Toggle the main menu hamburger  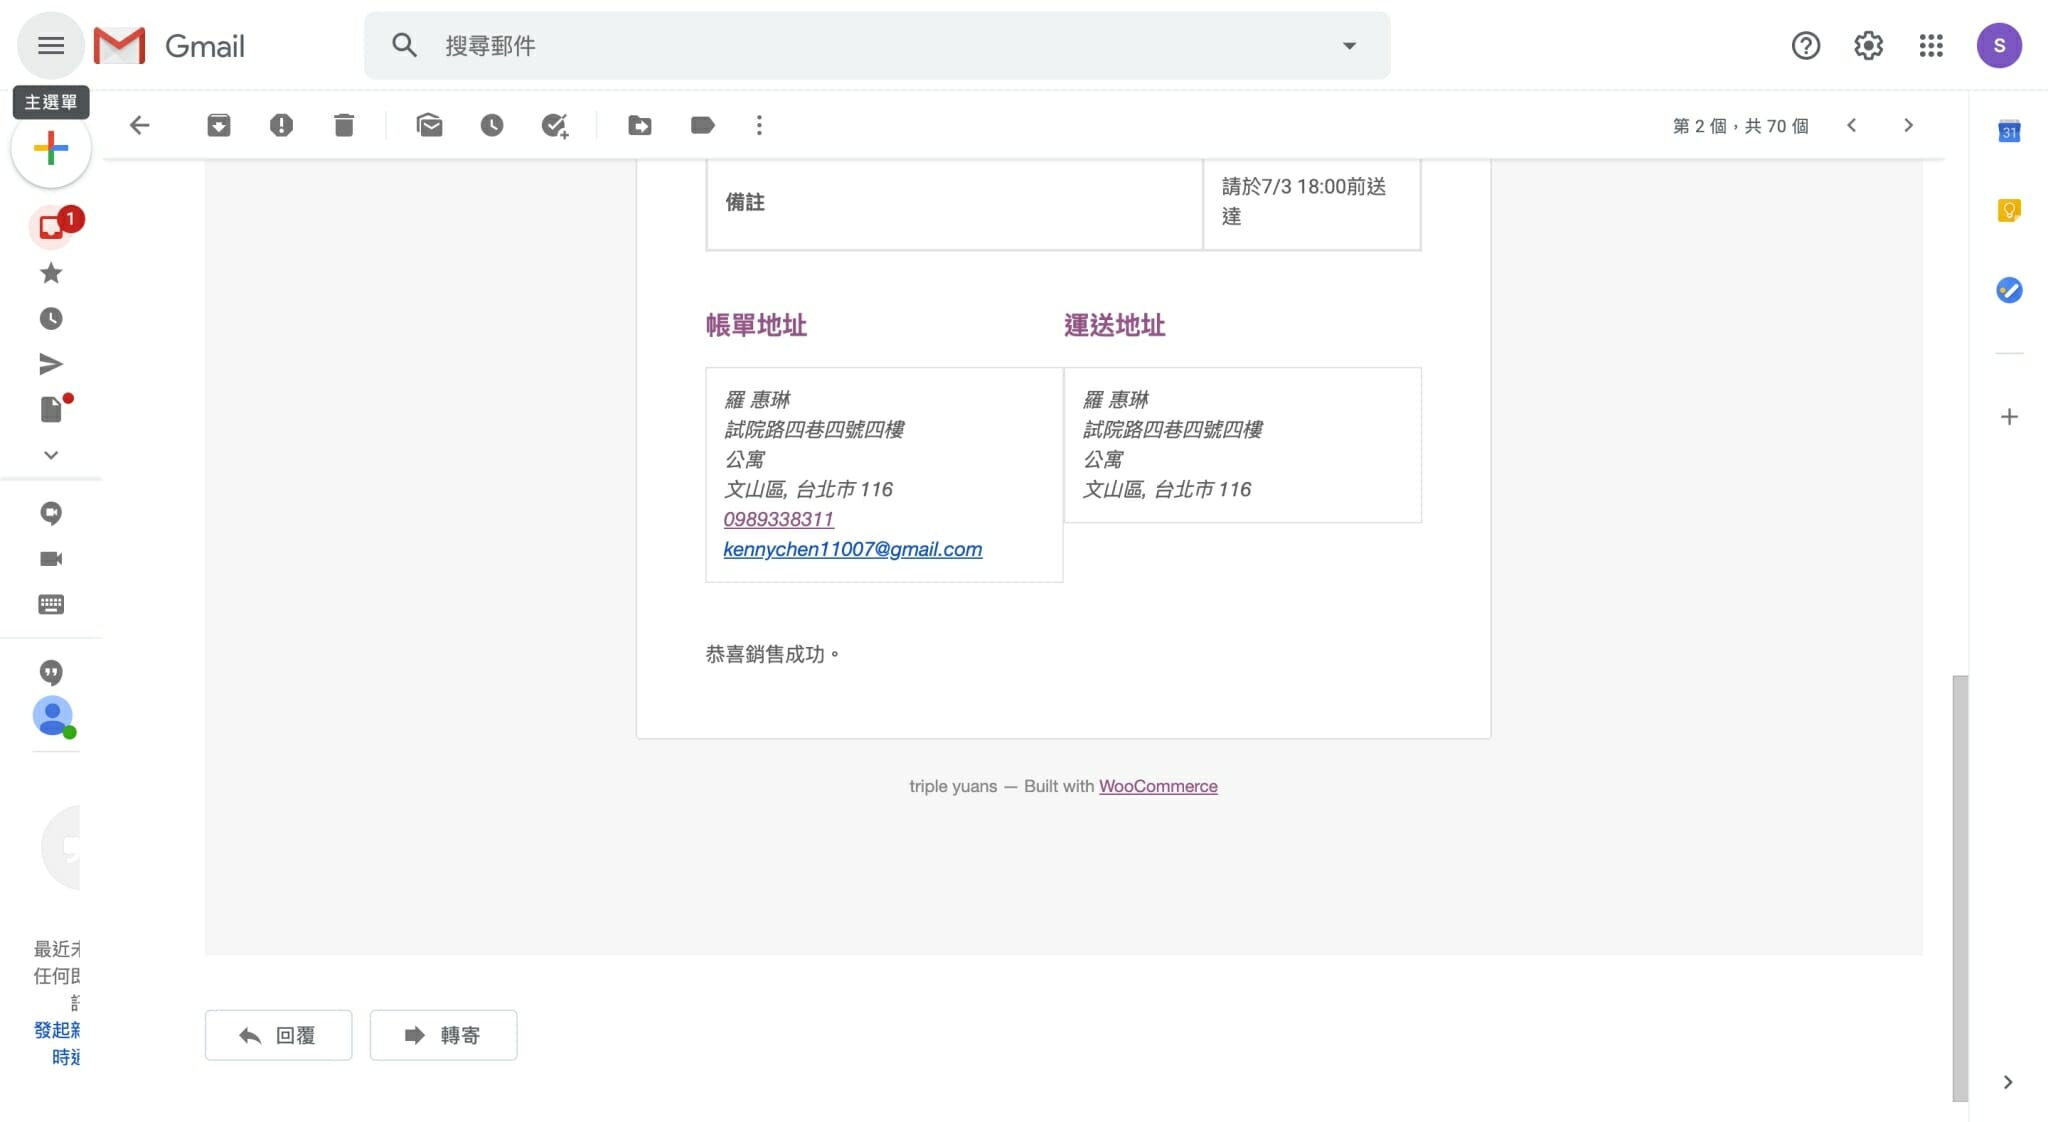(51, 45)
